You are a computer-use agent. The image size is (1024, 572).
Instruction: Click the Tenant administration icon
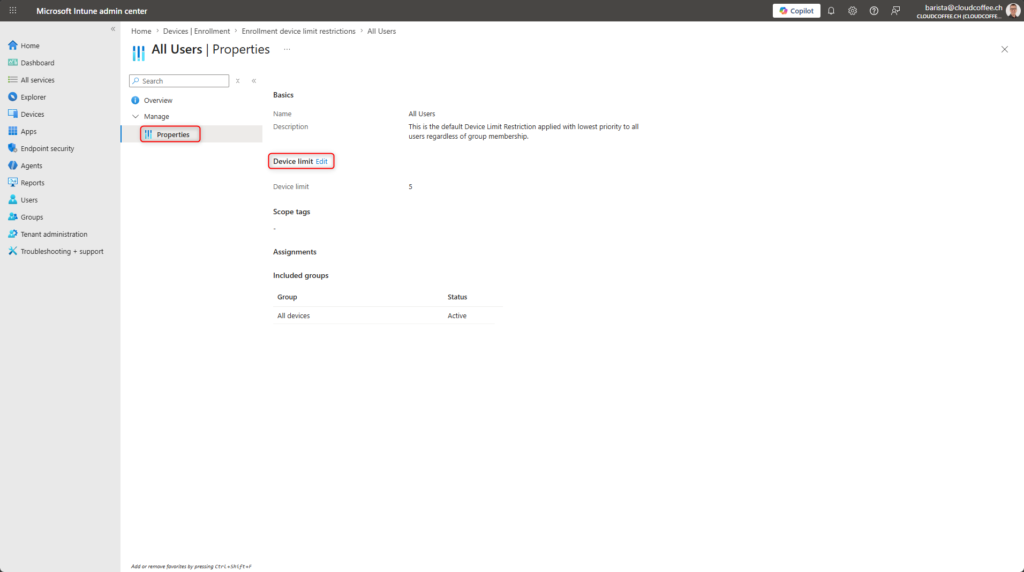[x=12, y=234]
